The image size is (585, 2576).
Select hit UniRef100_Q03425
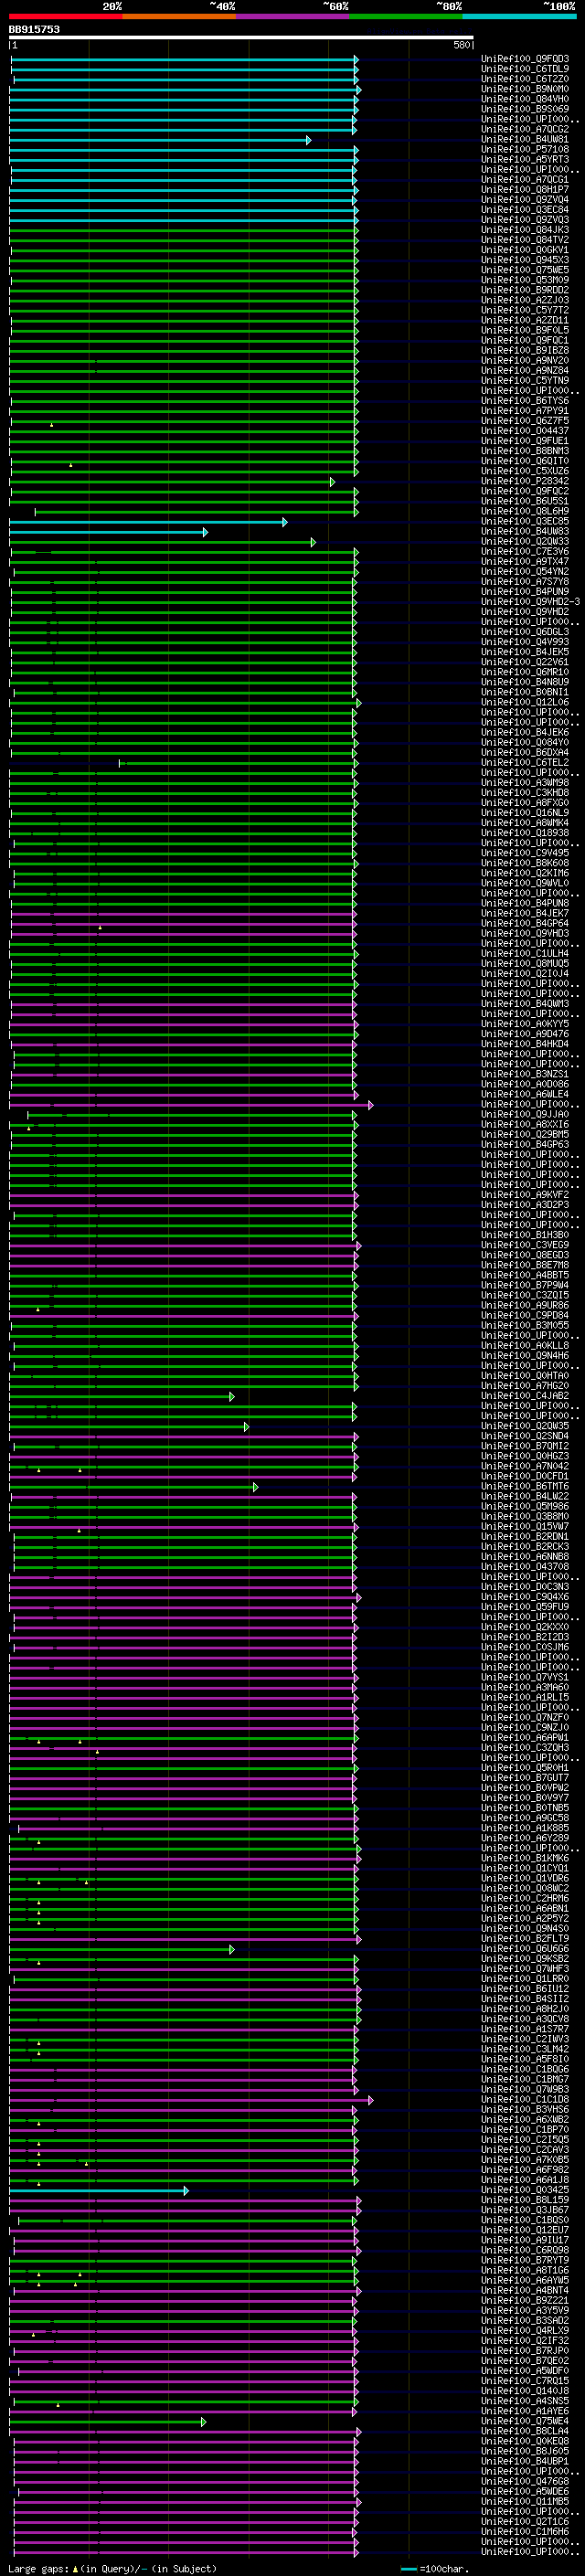click(x=525, y=2189)
